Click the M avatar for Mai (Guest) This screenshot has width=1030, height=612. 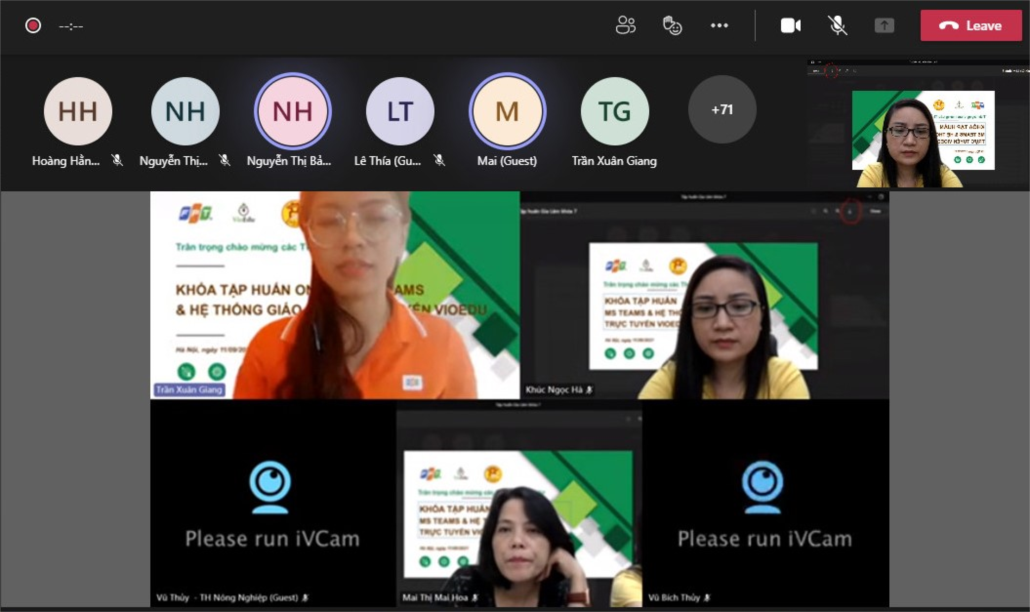click(507, 111)
